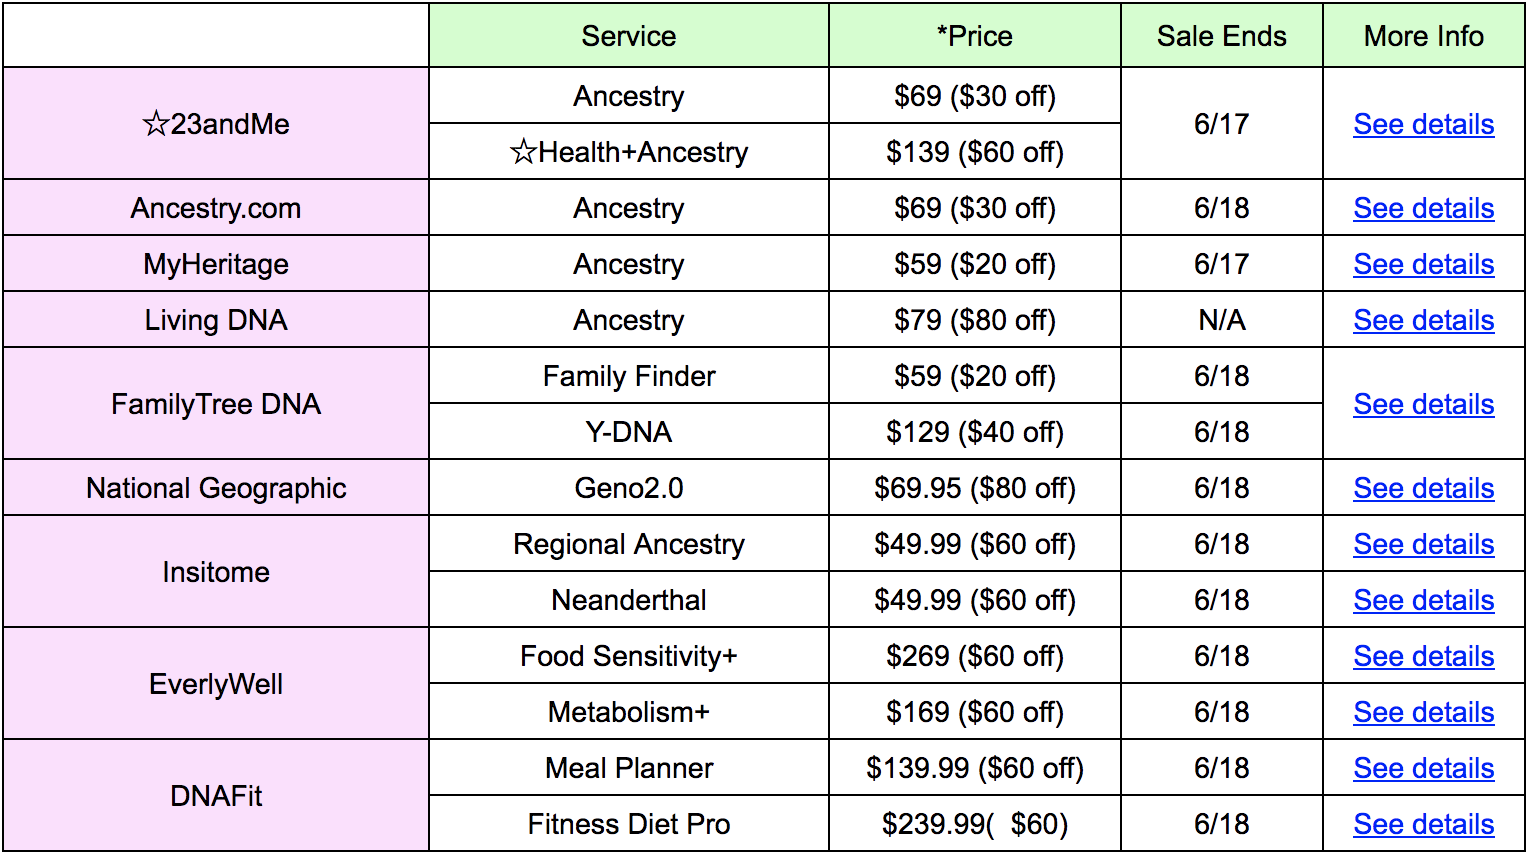
Task: Open See details for Meal Planner
Action: coord(1423,768)
